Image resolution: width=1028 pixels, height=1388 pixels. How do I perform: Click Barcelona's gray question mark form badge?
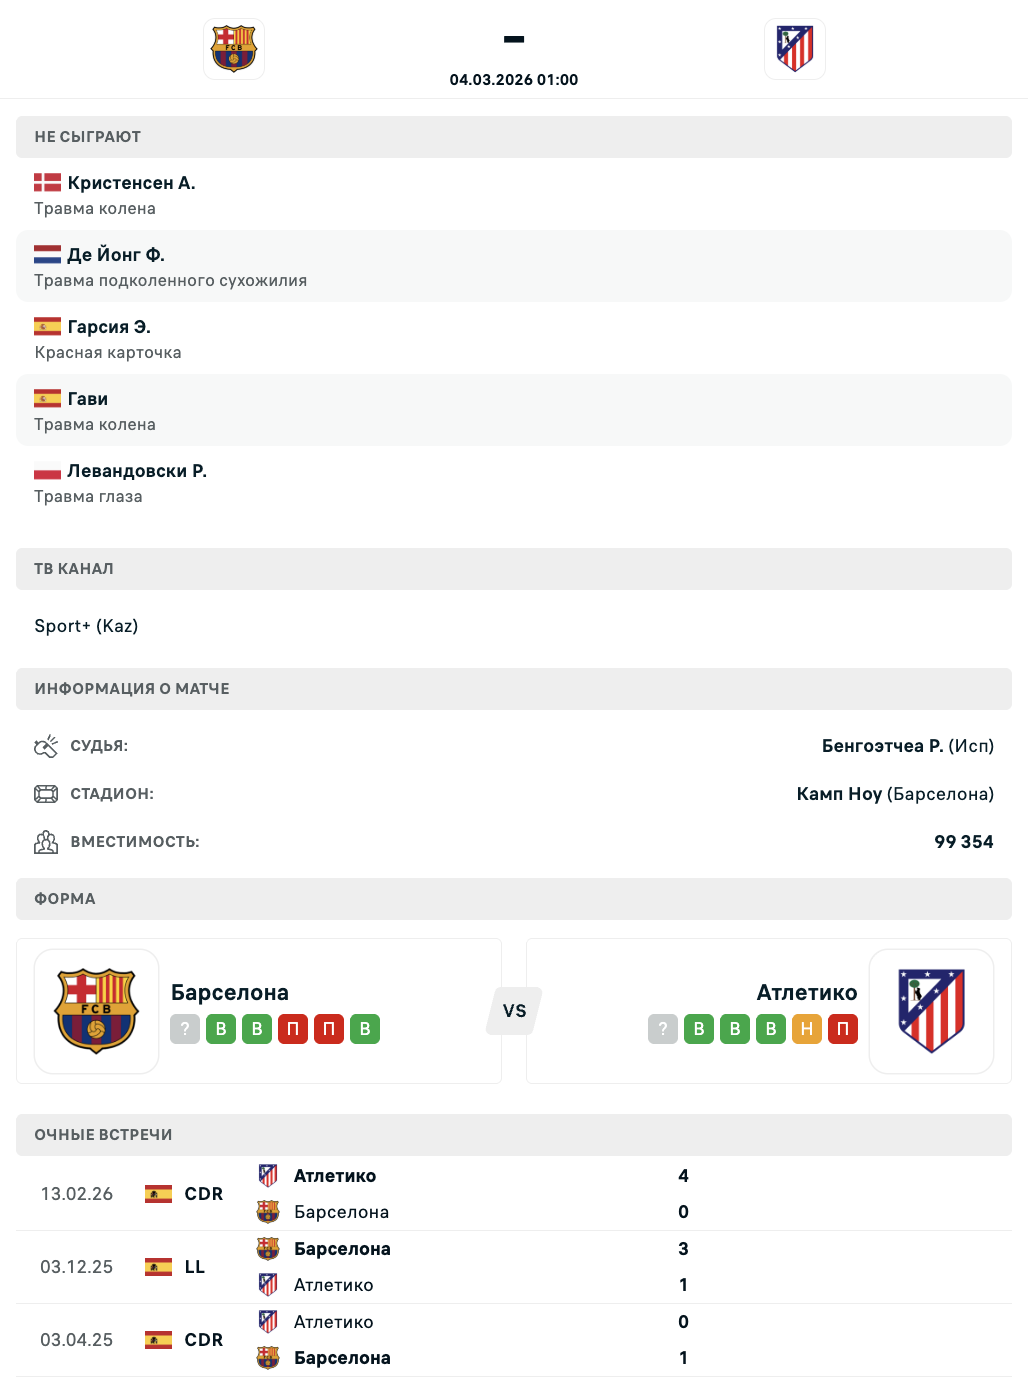coord(185,1029)
